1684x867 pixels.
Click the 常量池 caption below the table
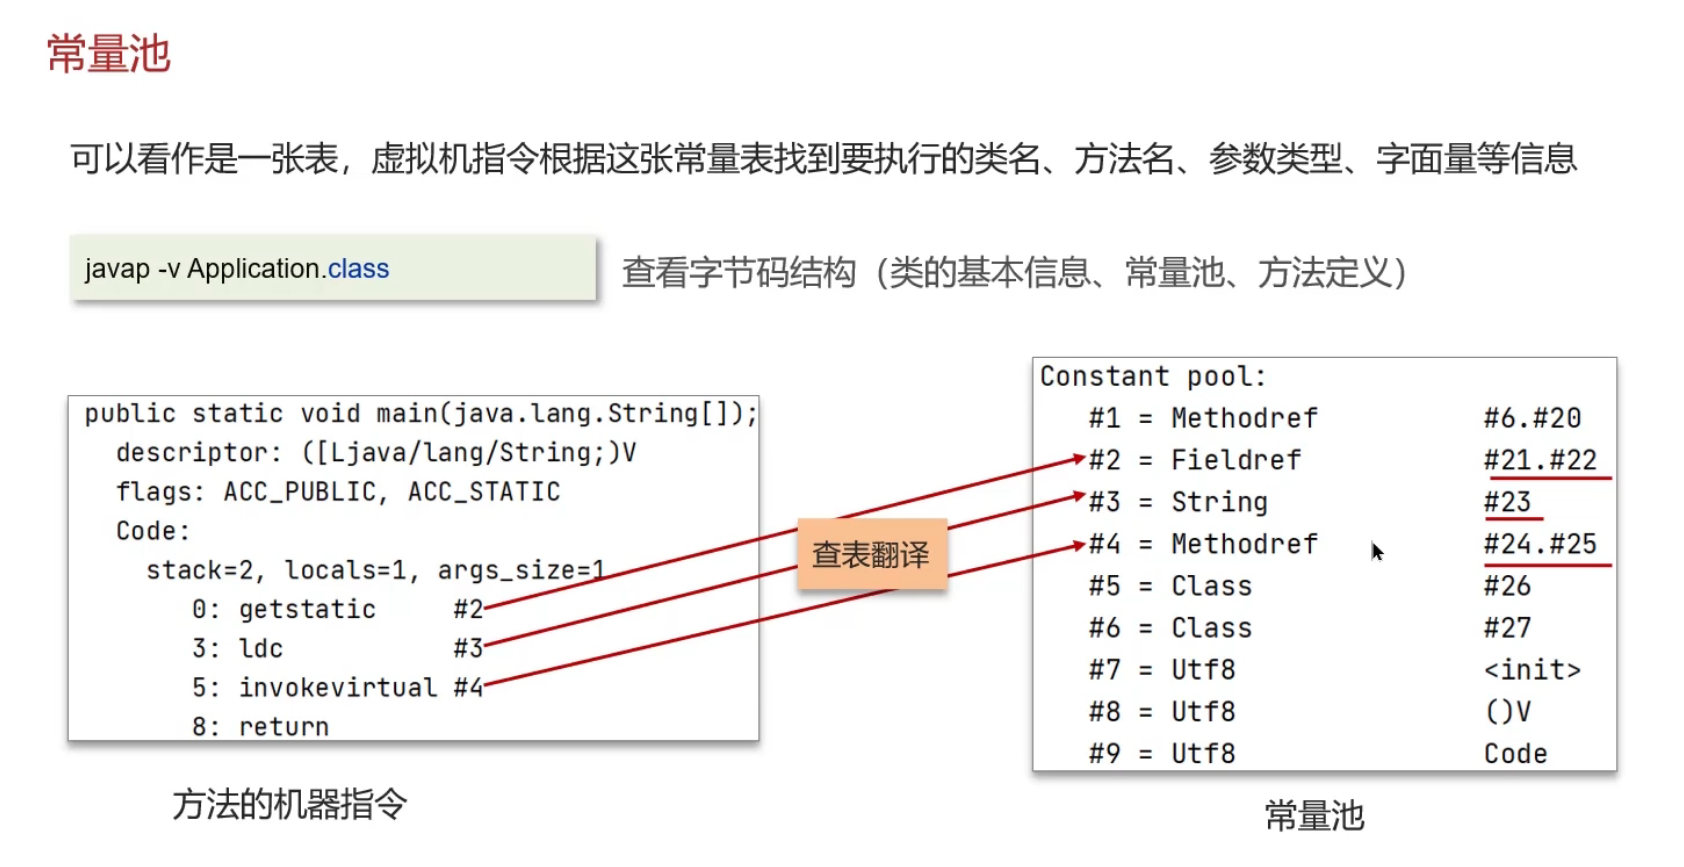(1314, 816)
